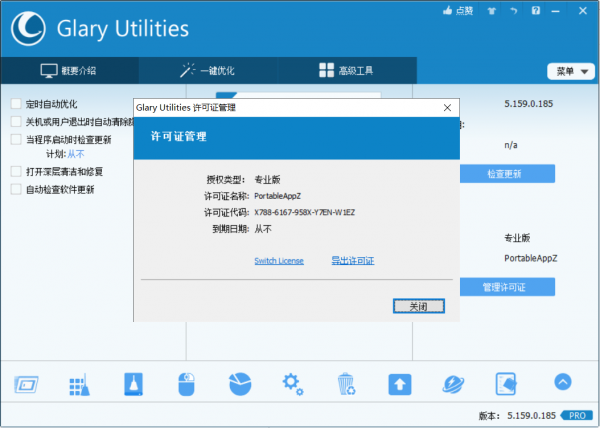The image size is (600, 428).
Task: Expand the bottom toolbar with round chevron
Action: (563, 382)
